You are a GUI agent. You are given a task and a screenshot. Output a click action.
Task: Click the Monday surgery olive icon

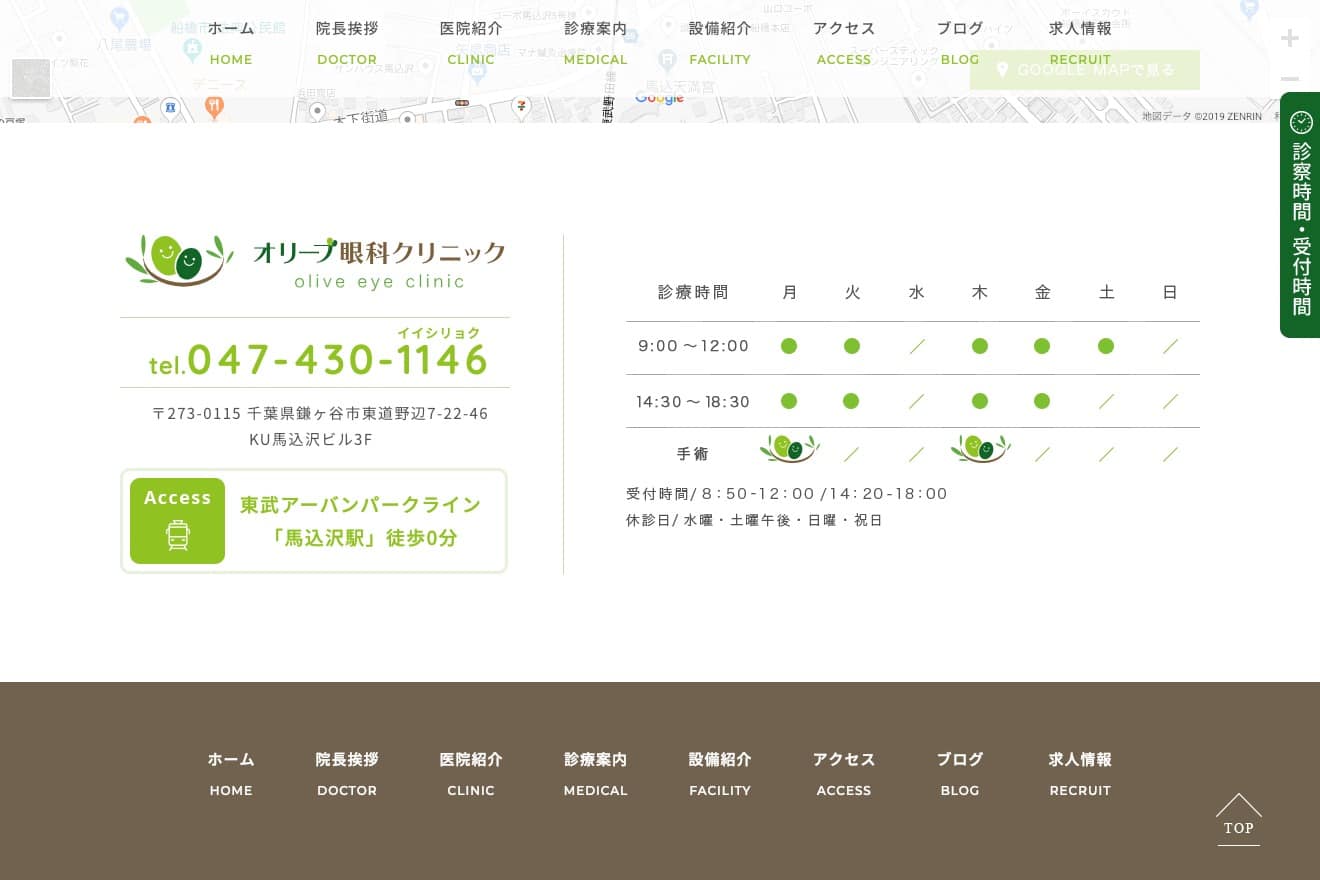pyautogui.click(x=789, y=448)
